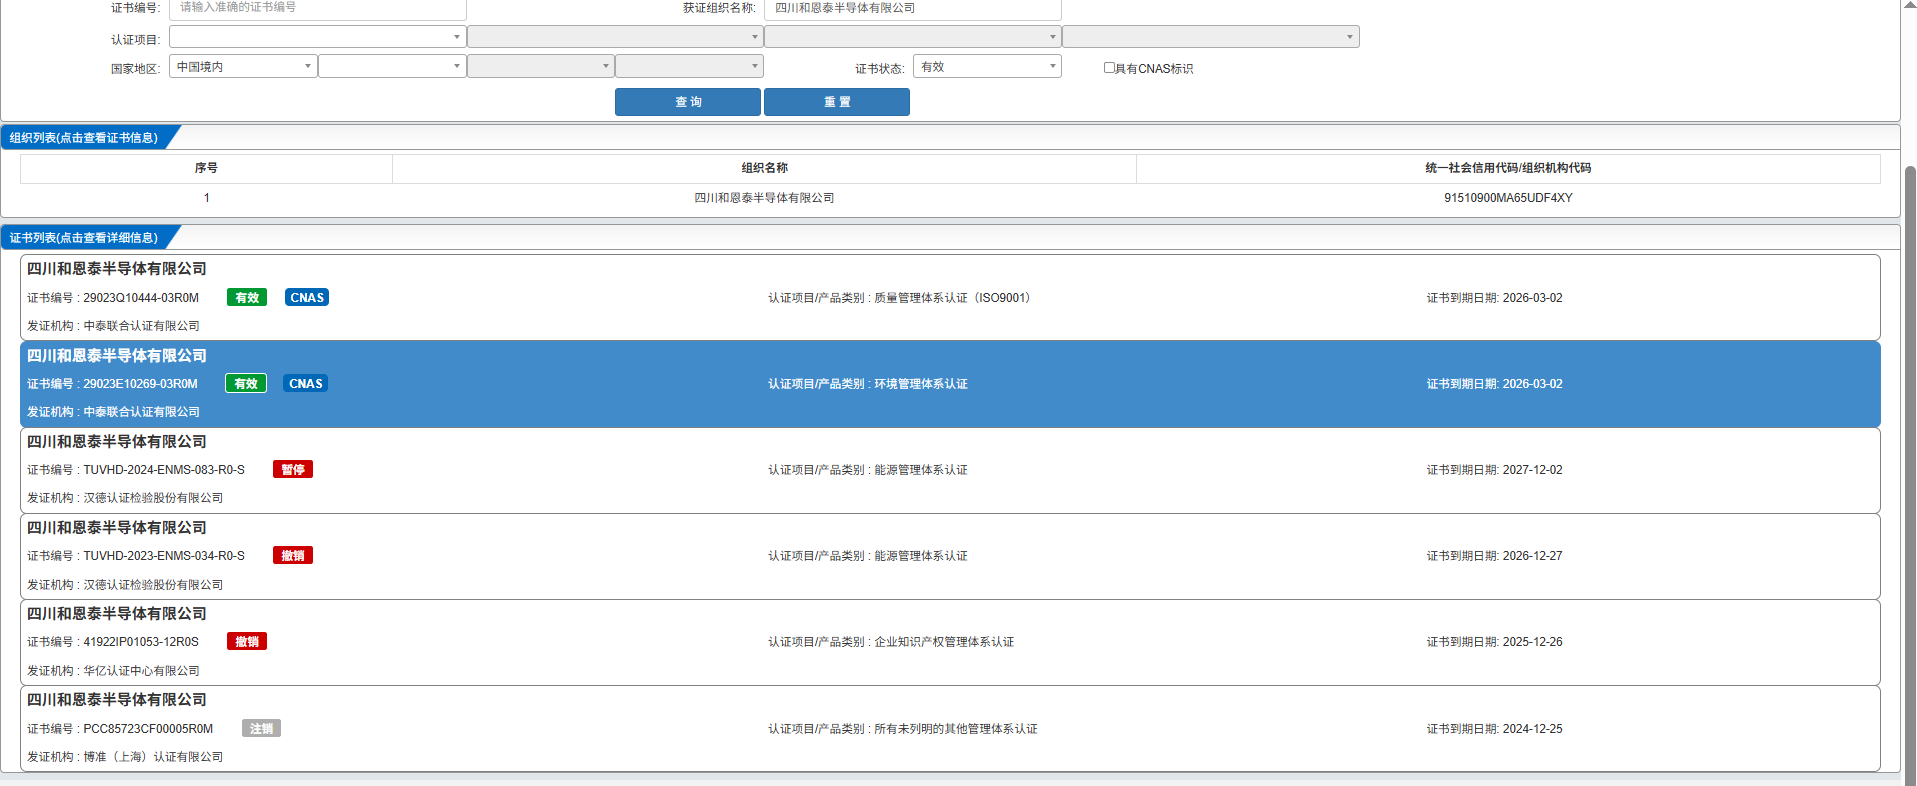The height and width of the screenshot is (786, 1917).
Task: Click issuer 博准（上海）认证有限公司
Action: 153,757
